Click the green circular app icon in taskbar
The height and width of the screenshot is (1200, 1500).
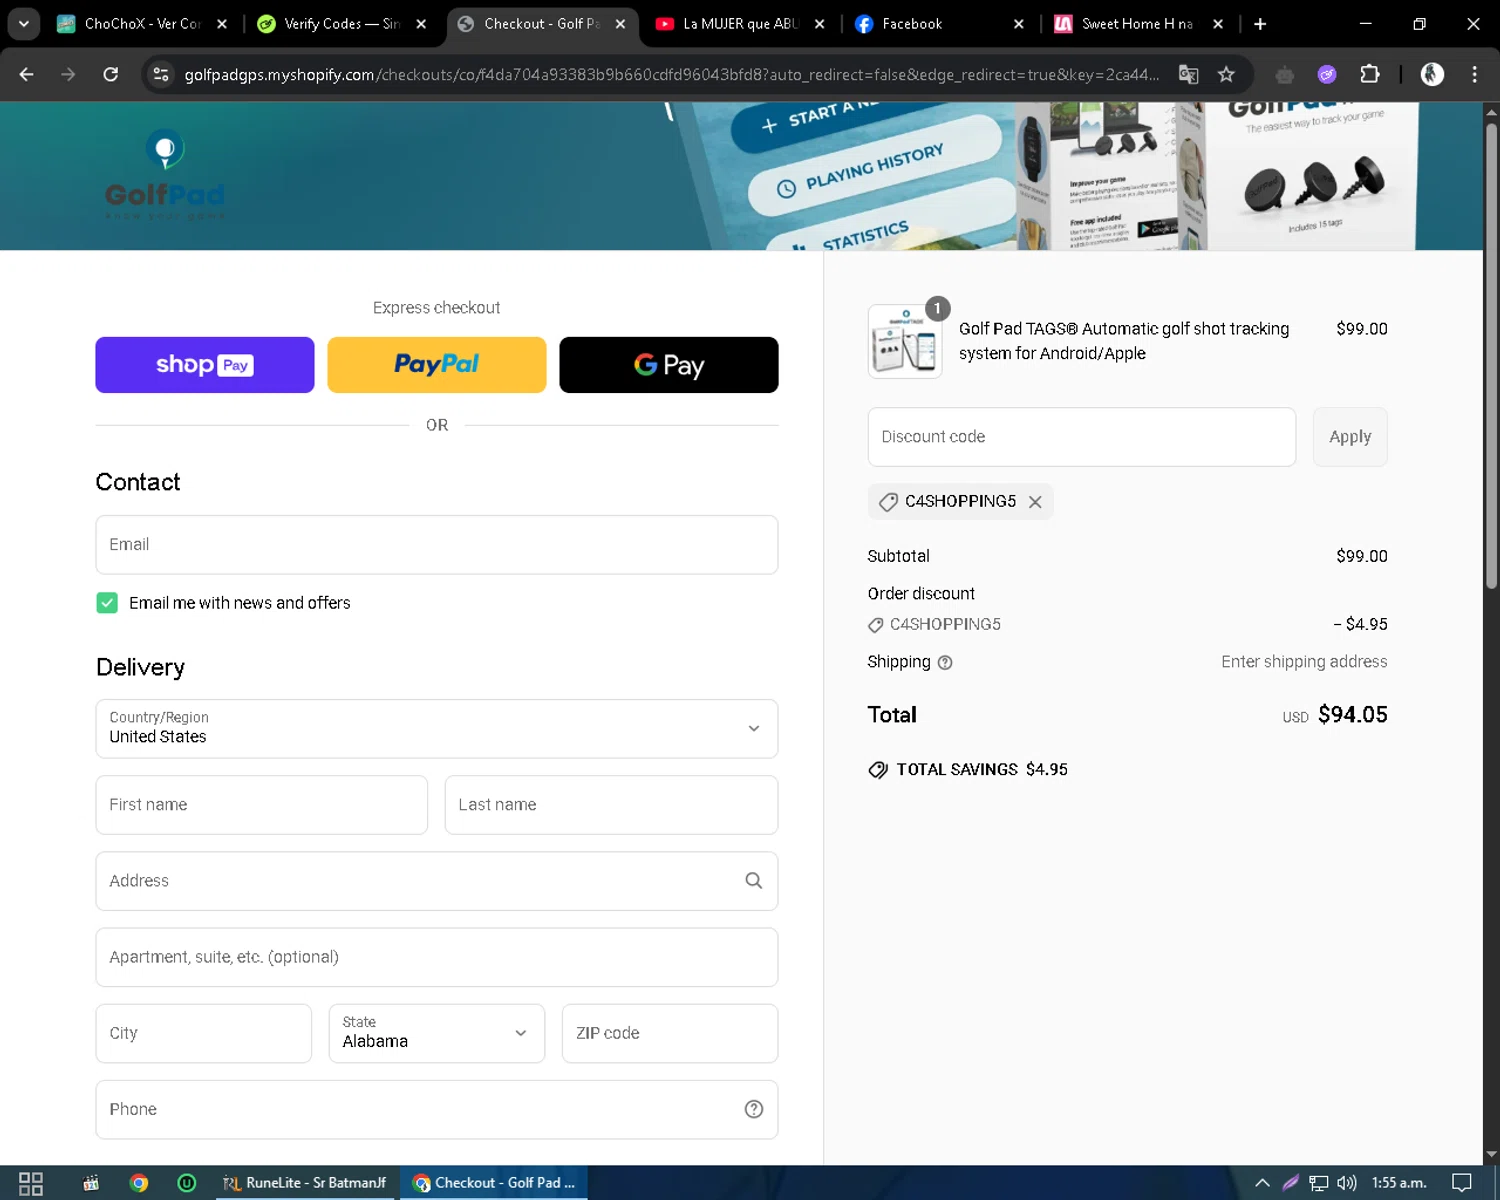(186, 1183)
